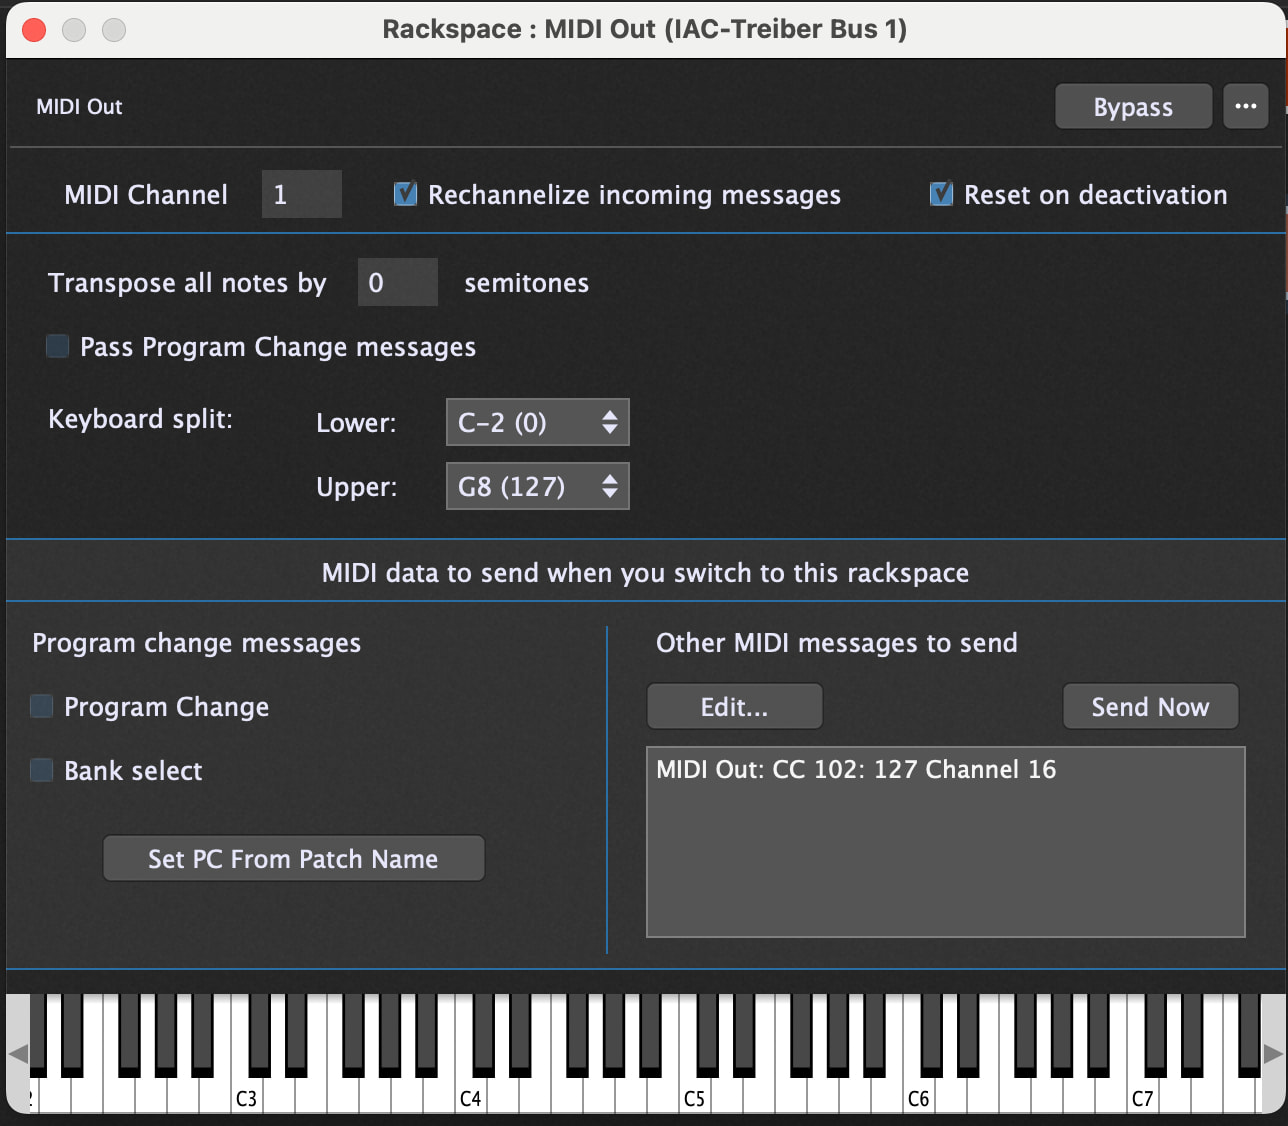Uncheck Reset on deactivation
Image resolution: width=1288 pixels, height=1126 pixels.
pyautogui.click(x=941, y=194)
